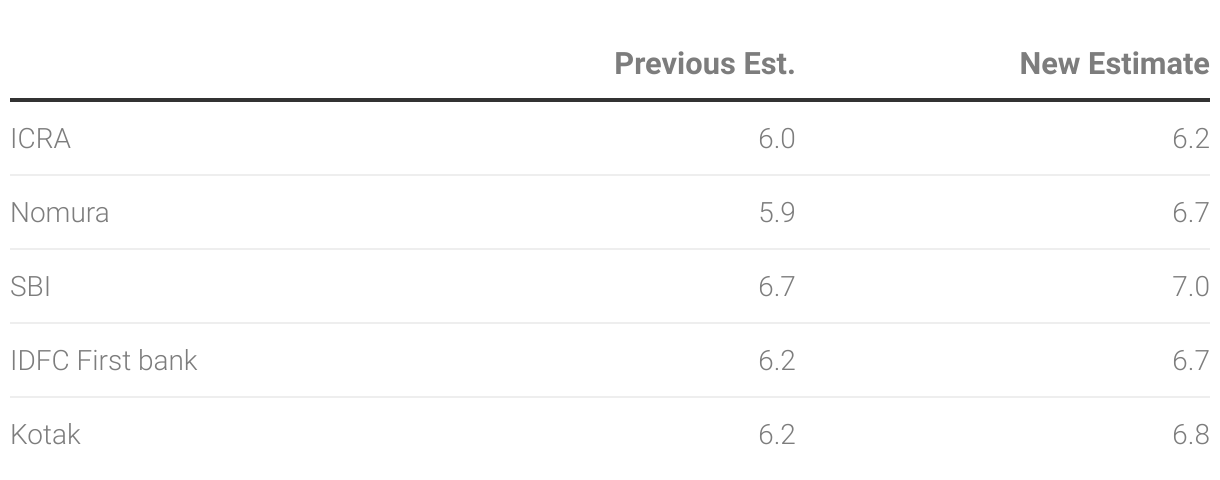
Task: Click SBI's previous estimate value 6.7
Action: click(x=776, y=287)
